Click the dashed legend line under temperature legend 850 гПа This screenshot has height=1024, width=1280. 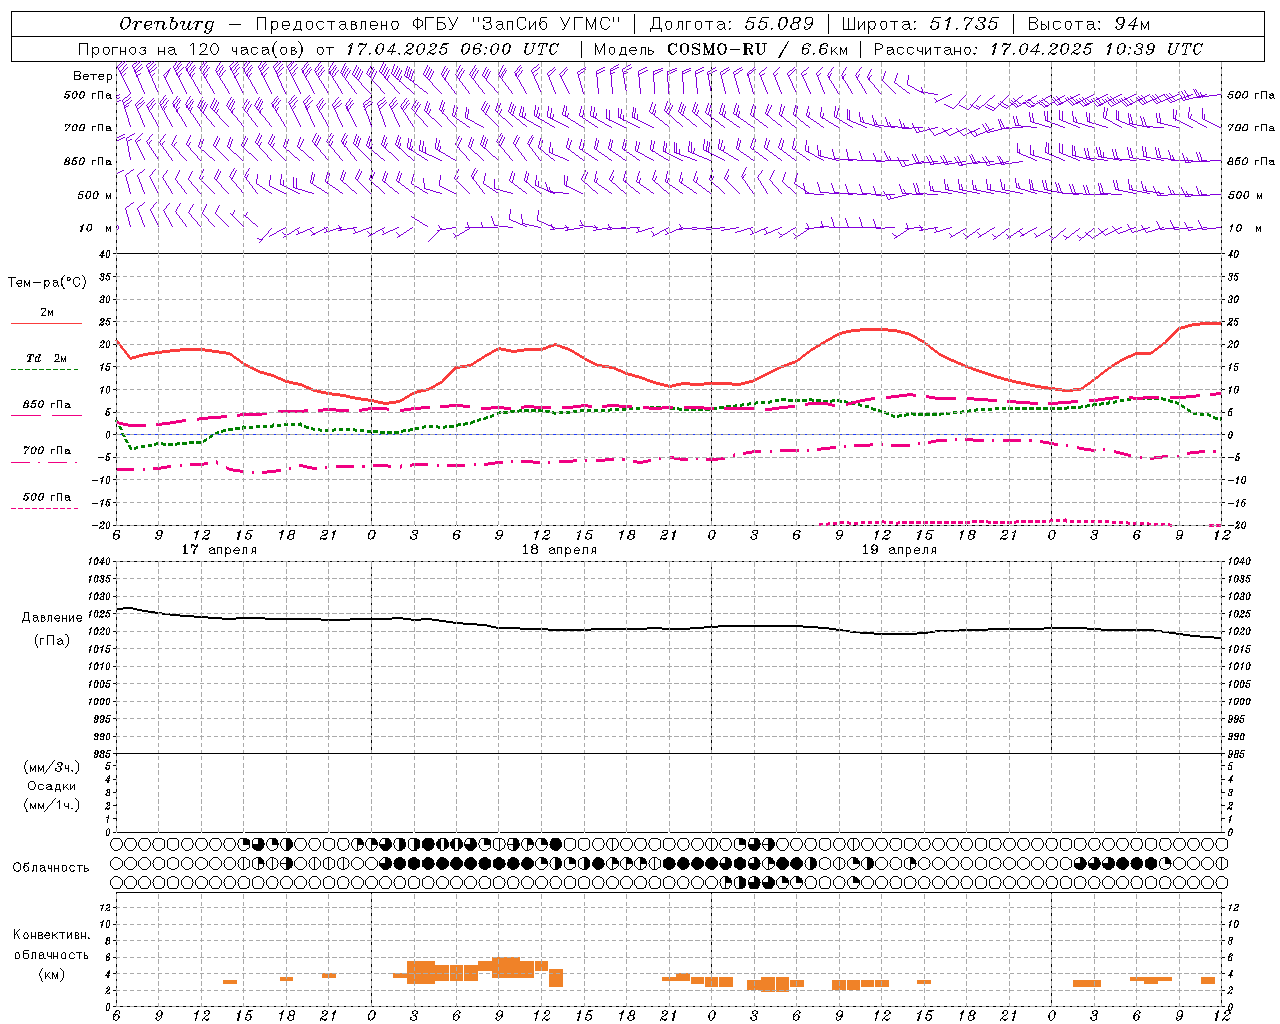click(x=46, y=416)
